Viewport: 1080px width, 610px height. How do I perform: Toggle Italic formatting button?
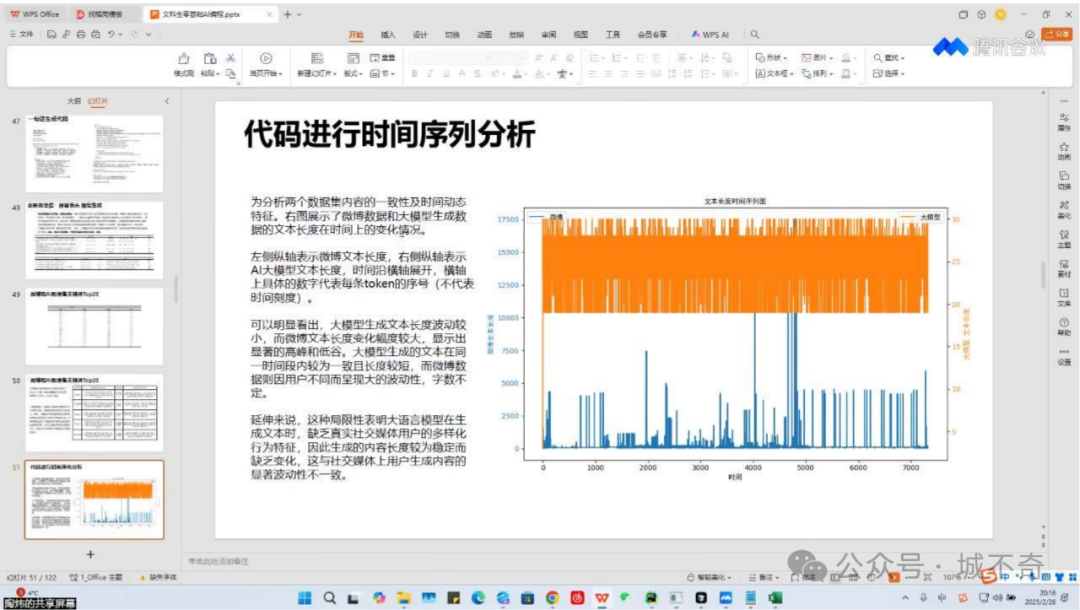(x=430, y=74)
